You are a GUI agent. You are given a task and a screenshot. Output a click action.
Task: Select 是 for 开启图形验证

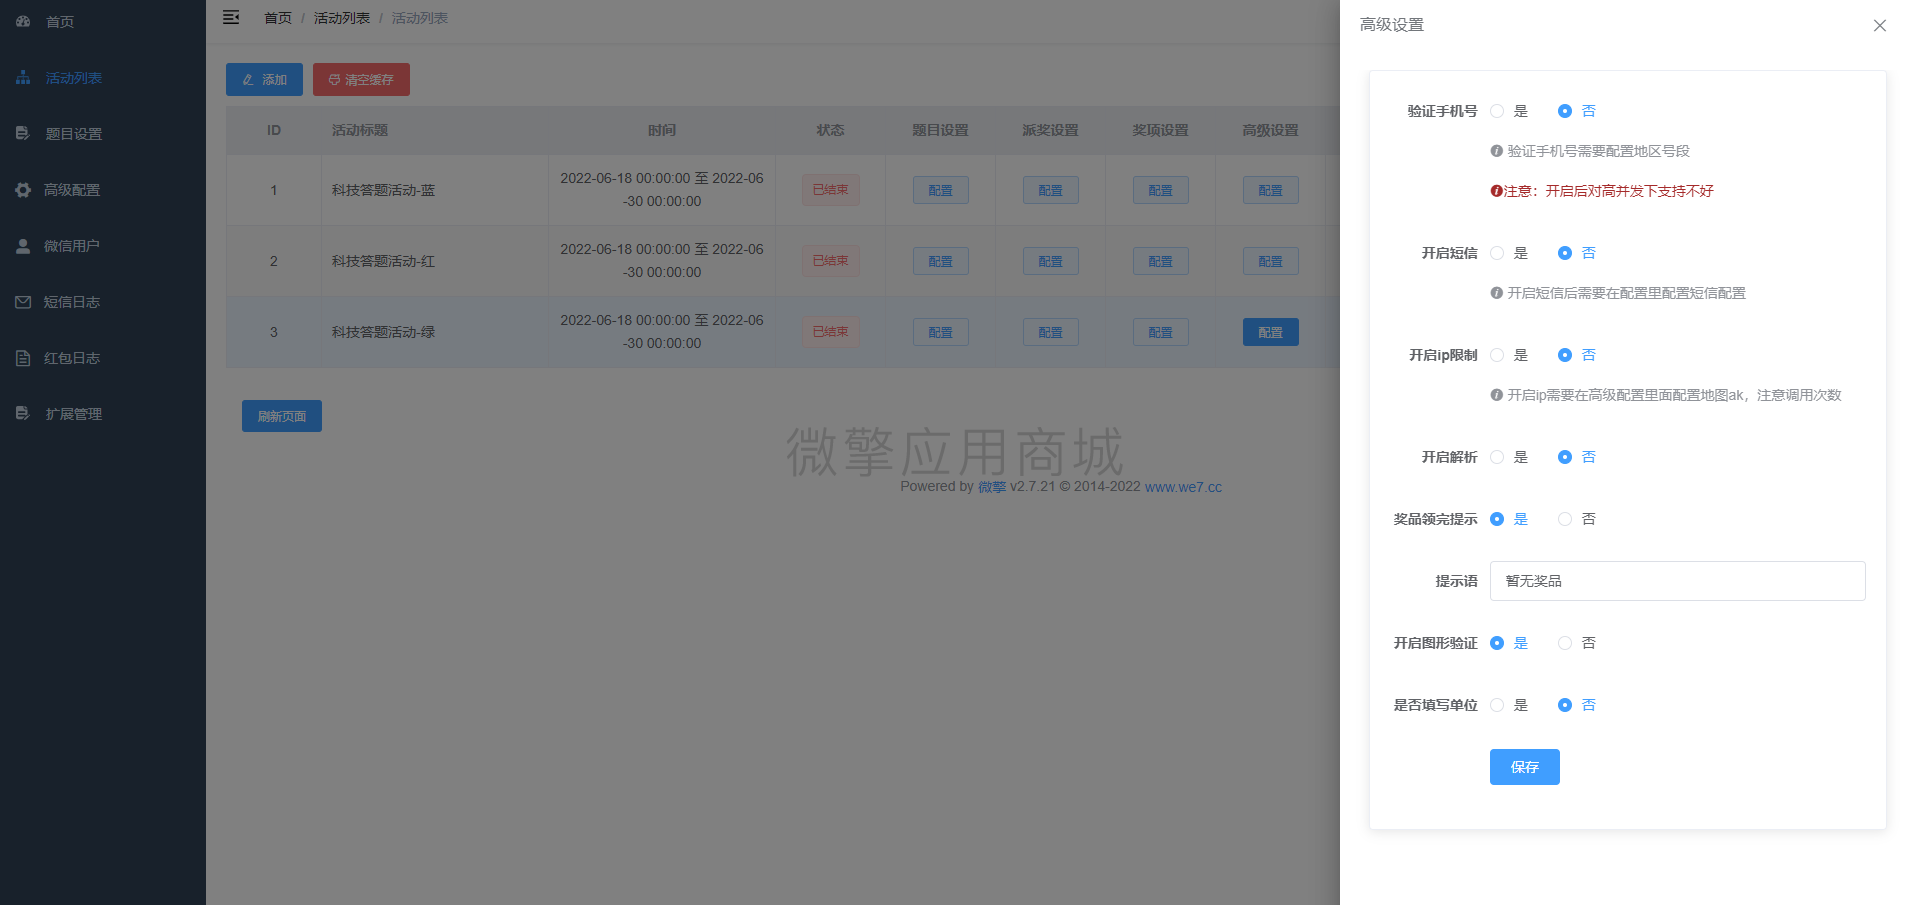[1497, 643]
